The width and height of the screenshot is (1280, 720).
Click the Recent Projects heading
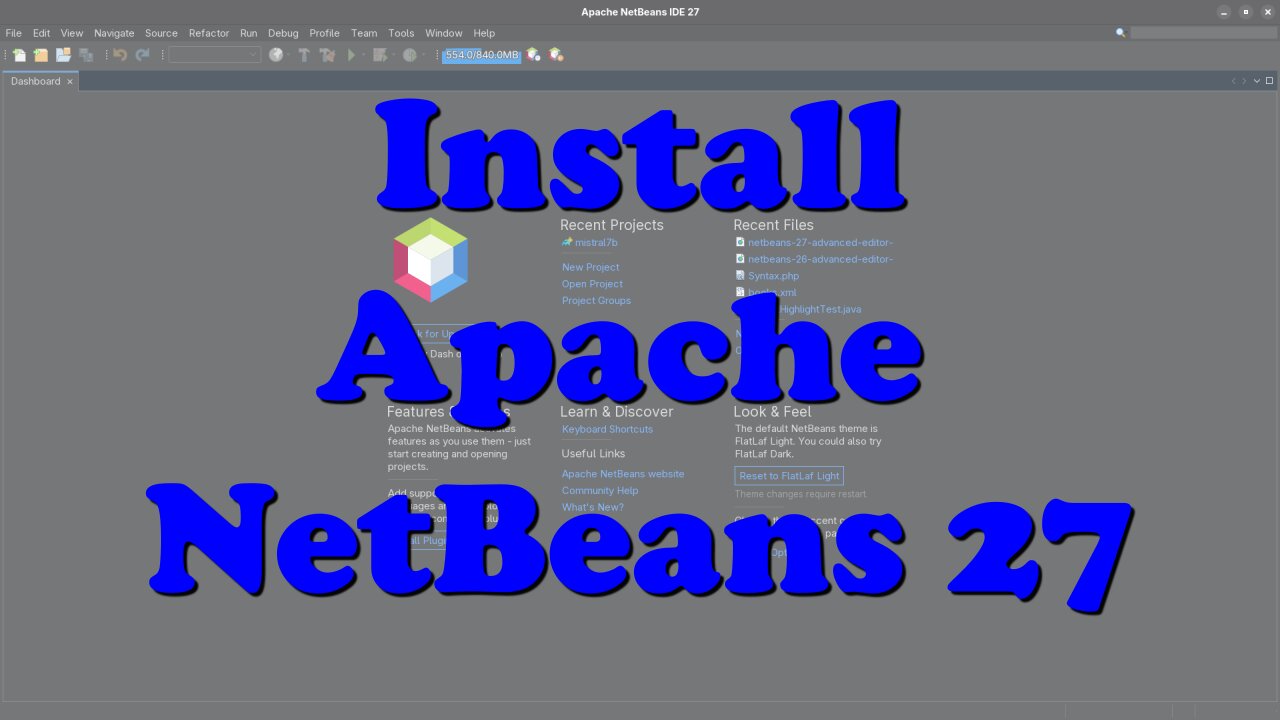click(x=612, y=225)
